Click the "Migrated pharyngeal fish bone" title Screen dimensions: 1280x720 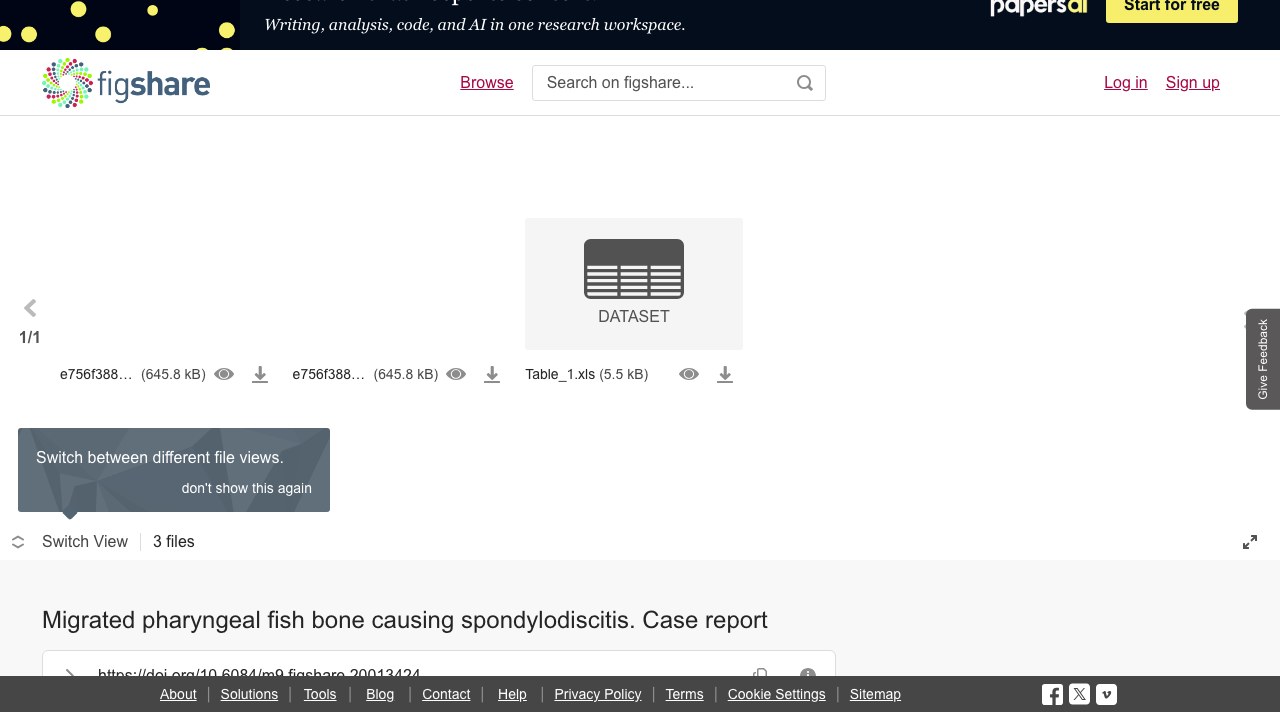point(405,620)
